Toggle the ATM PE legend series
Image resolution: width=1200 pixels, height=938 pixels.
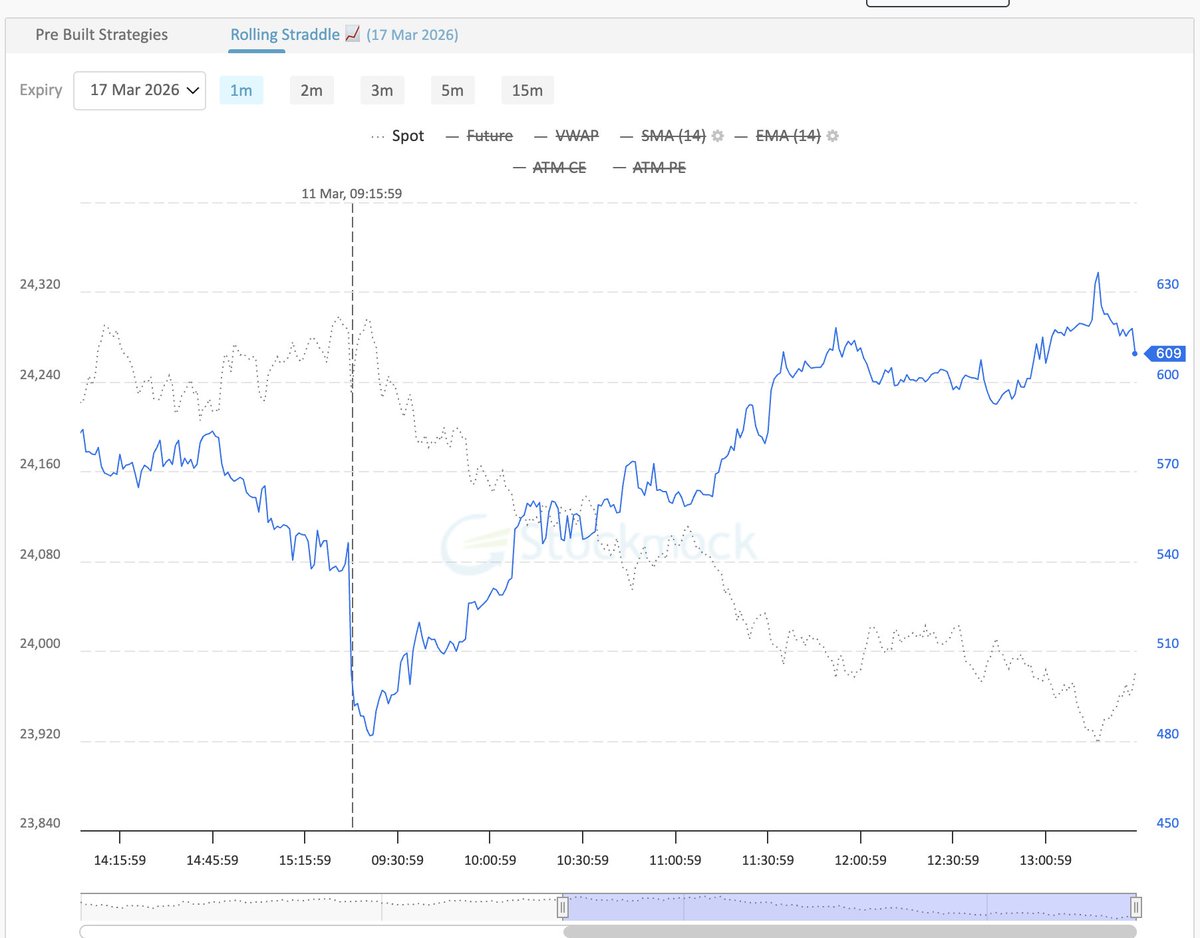click(649, 167)
